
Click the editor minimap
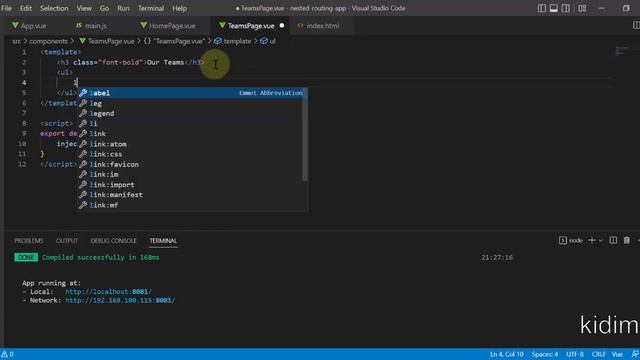623,51
